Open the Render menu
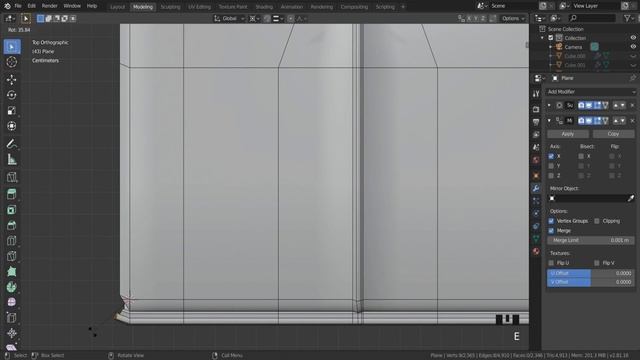640x360 pixels. pyautogui.click(x=49, y=6)
